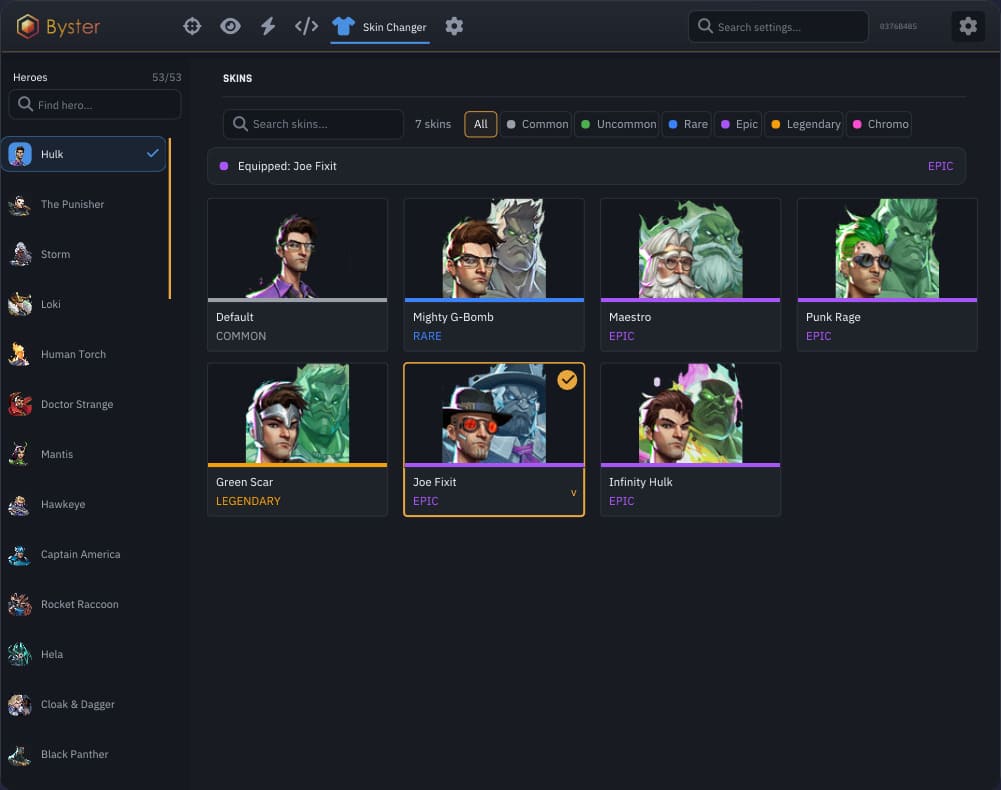
Task: Click the Byster logo
Action: pyautogui.click(x=58, y=27)
